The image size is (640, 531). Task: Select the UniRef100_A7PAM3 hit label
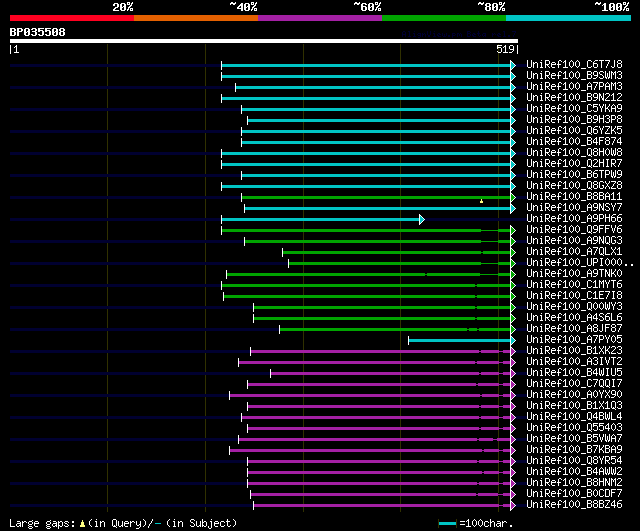pos(574,87)
